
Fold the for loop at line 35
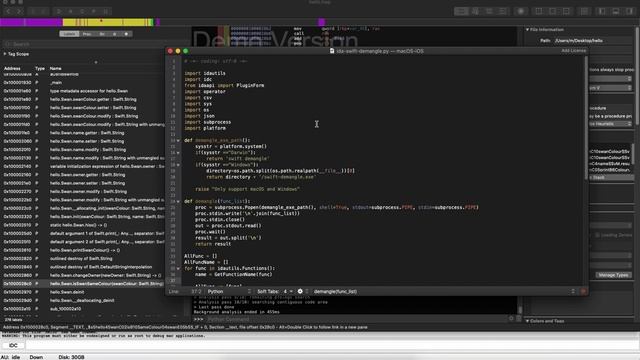pos(178,269)
